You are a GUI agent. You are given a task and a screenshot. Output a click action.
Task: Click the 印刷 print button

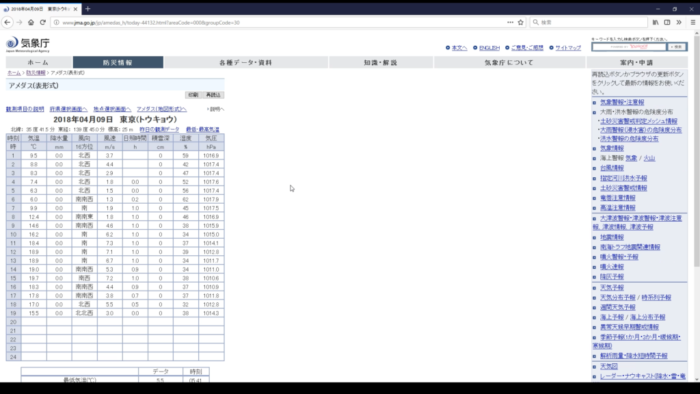(x=193, y=95)
